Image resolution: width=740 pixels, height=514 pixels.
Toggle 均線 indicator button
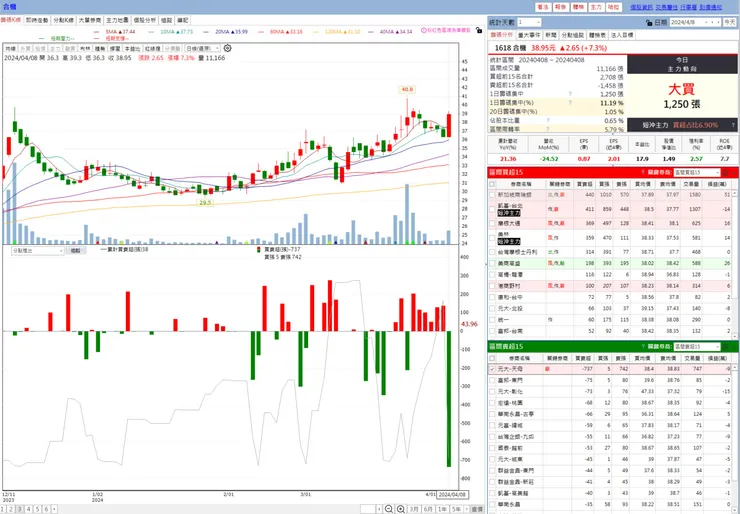pyautogui.click(x=10, y=48)
